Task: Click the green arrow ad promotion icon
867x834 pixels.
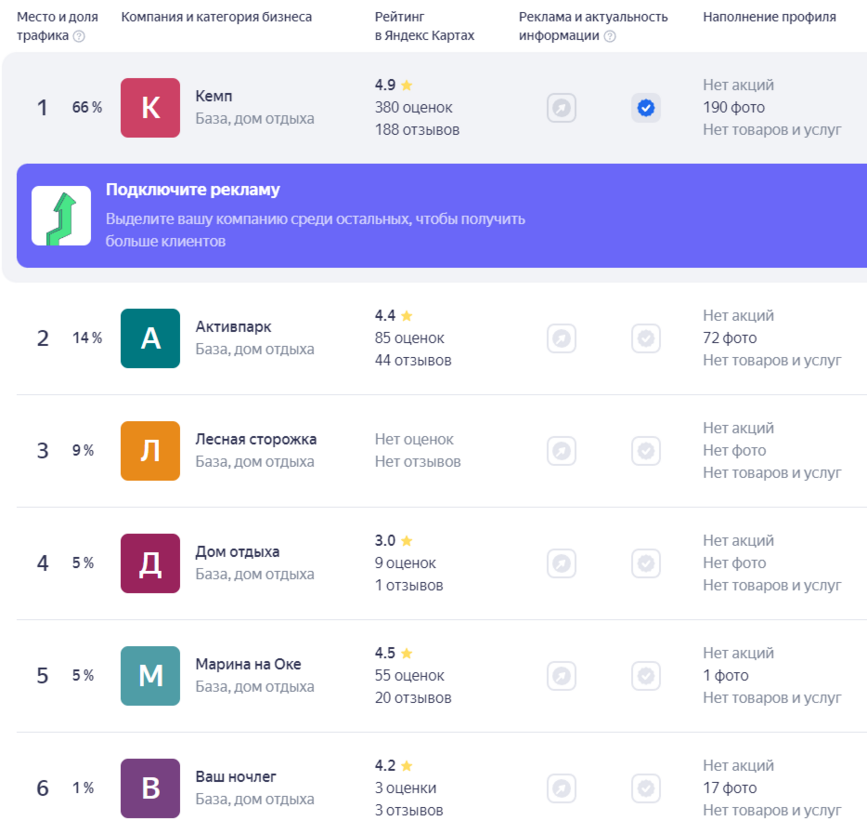Action: [61, 216]
